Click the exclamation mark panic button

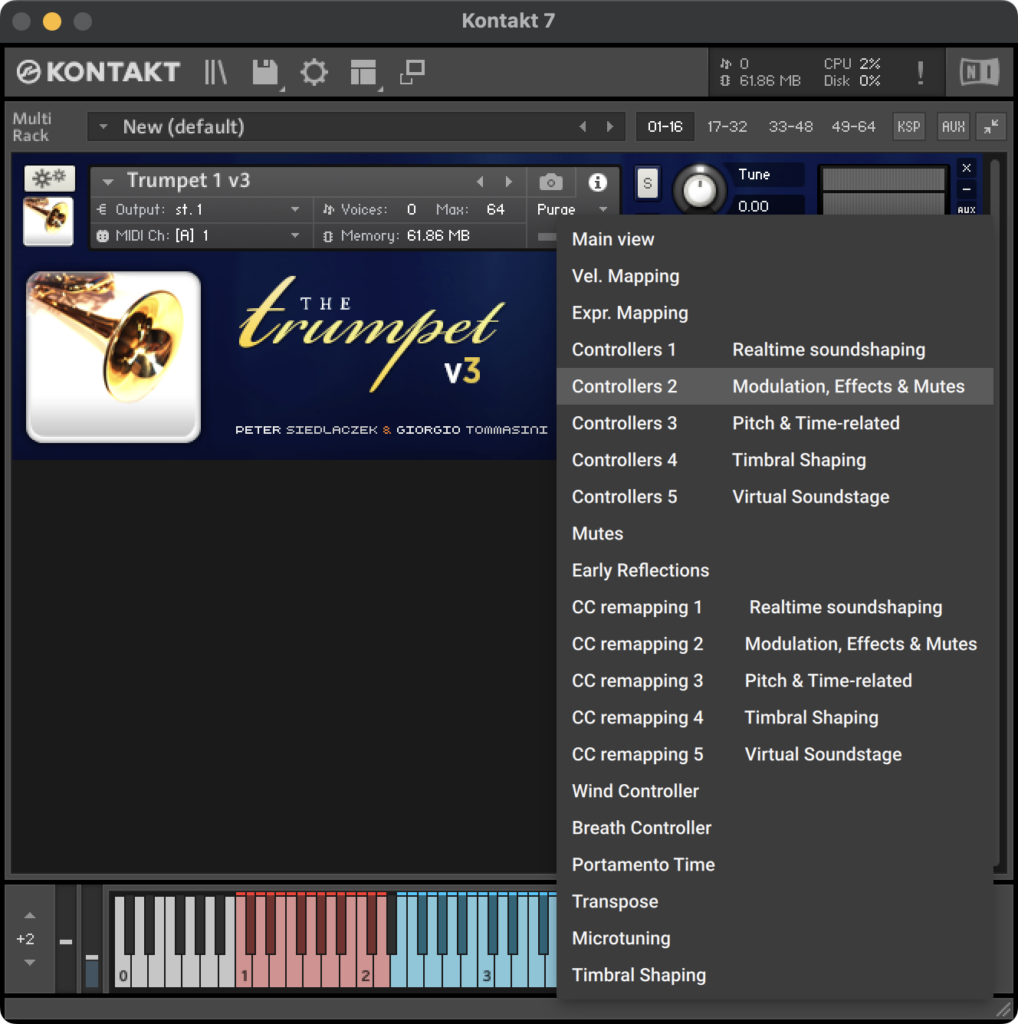(x=920, y=72)
